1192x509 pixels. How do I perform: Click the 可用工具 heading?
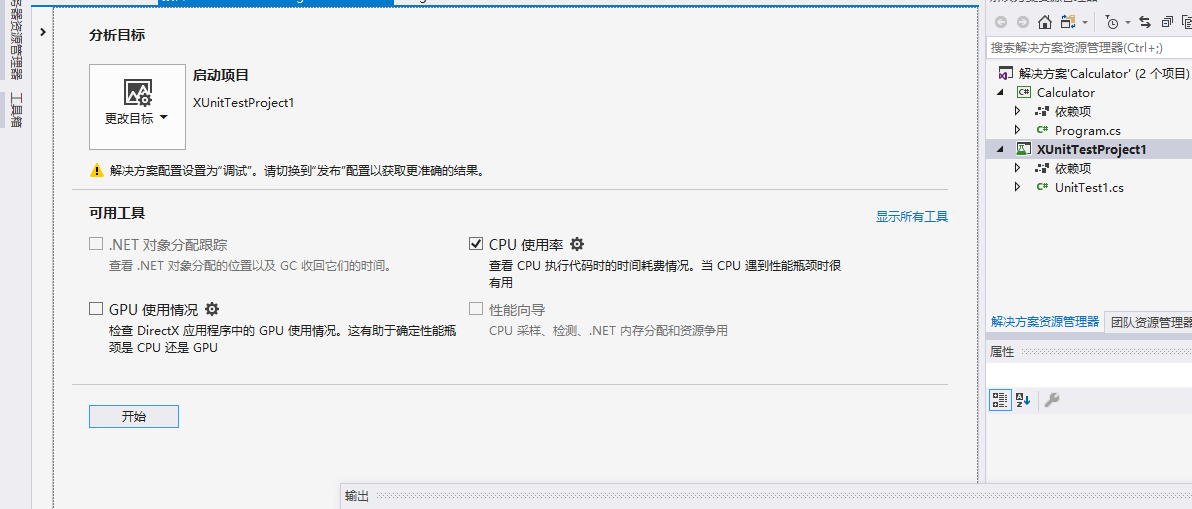pos(117,213)
